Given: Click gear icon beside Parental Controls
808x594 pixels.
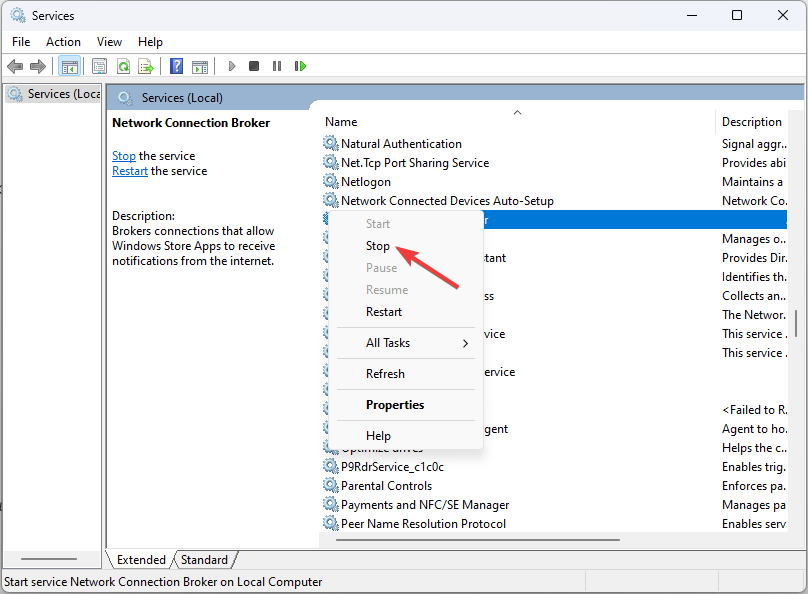Looking at the screenshot, I should (x=330, y=485).
